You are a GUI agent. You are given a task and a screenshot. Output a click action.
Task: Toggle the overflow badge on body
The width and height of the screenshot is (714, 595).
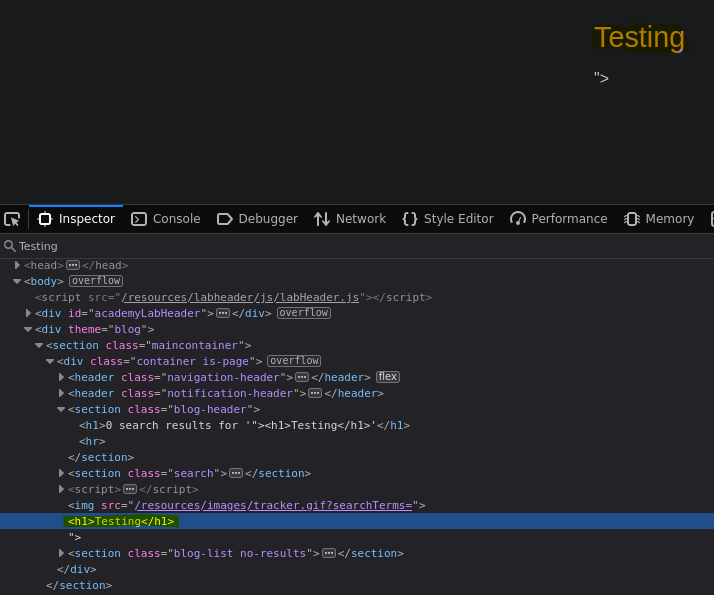[x=96, y=281]
